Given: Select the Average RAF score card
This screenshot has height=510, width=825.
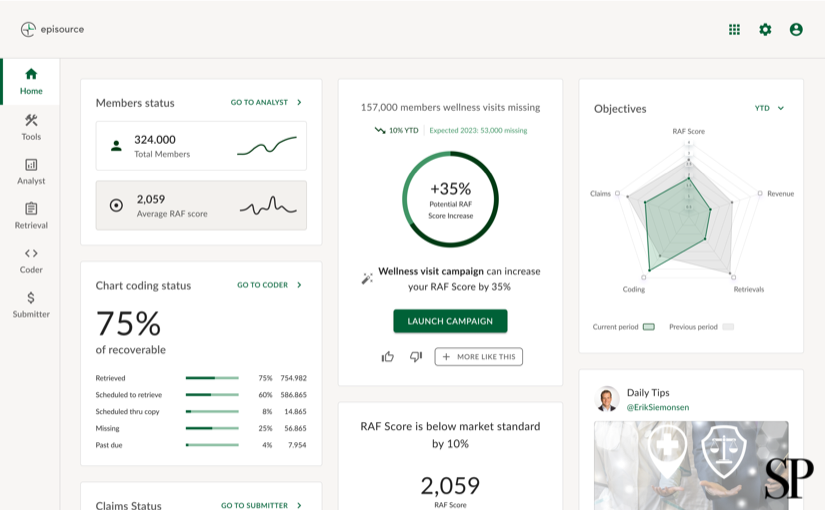Looking at the screenshot, I should [x=201, y=205].
